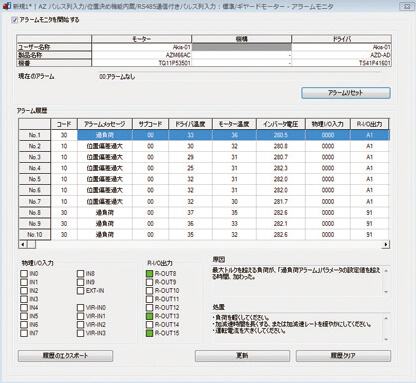The image size is (416, 383).
Task: Click the scroll-down arrow in the 処置 text box
Action: [386, 339]
